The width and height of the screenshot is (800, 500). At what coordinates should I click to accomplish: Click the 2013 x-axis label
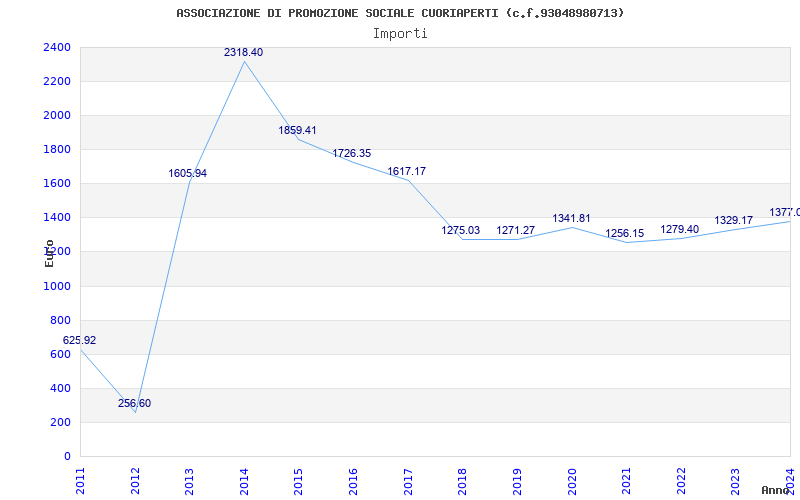point(189,481)
